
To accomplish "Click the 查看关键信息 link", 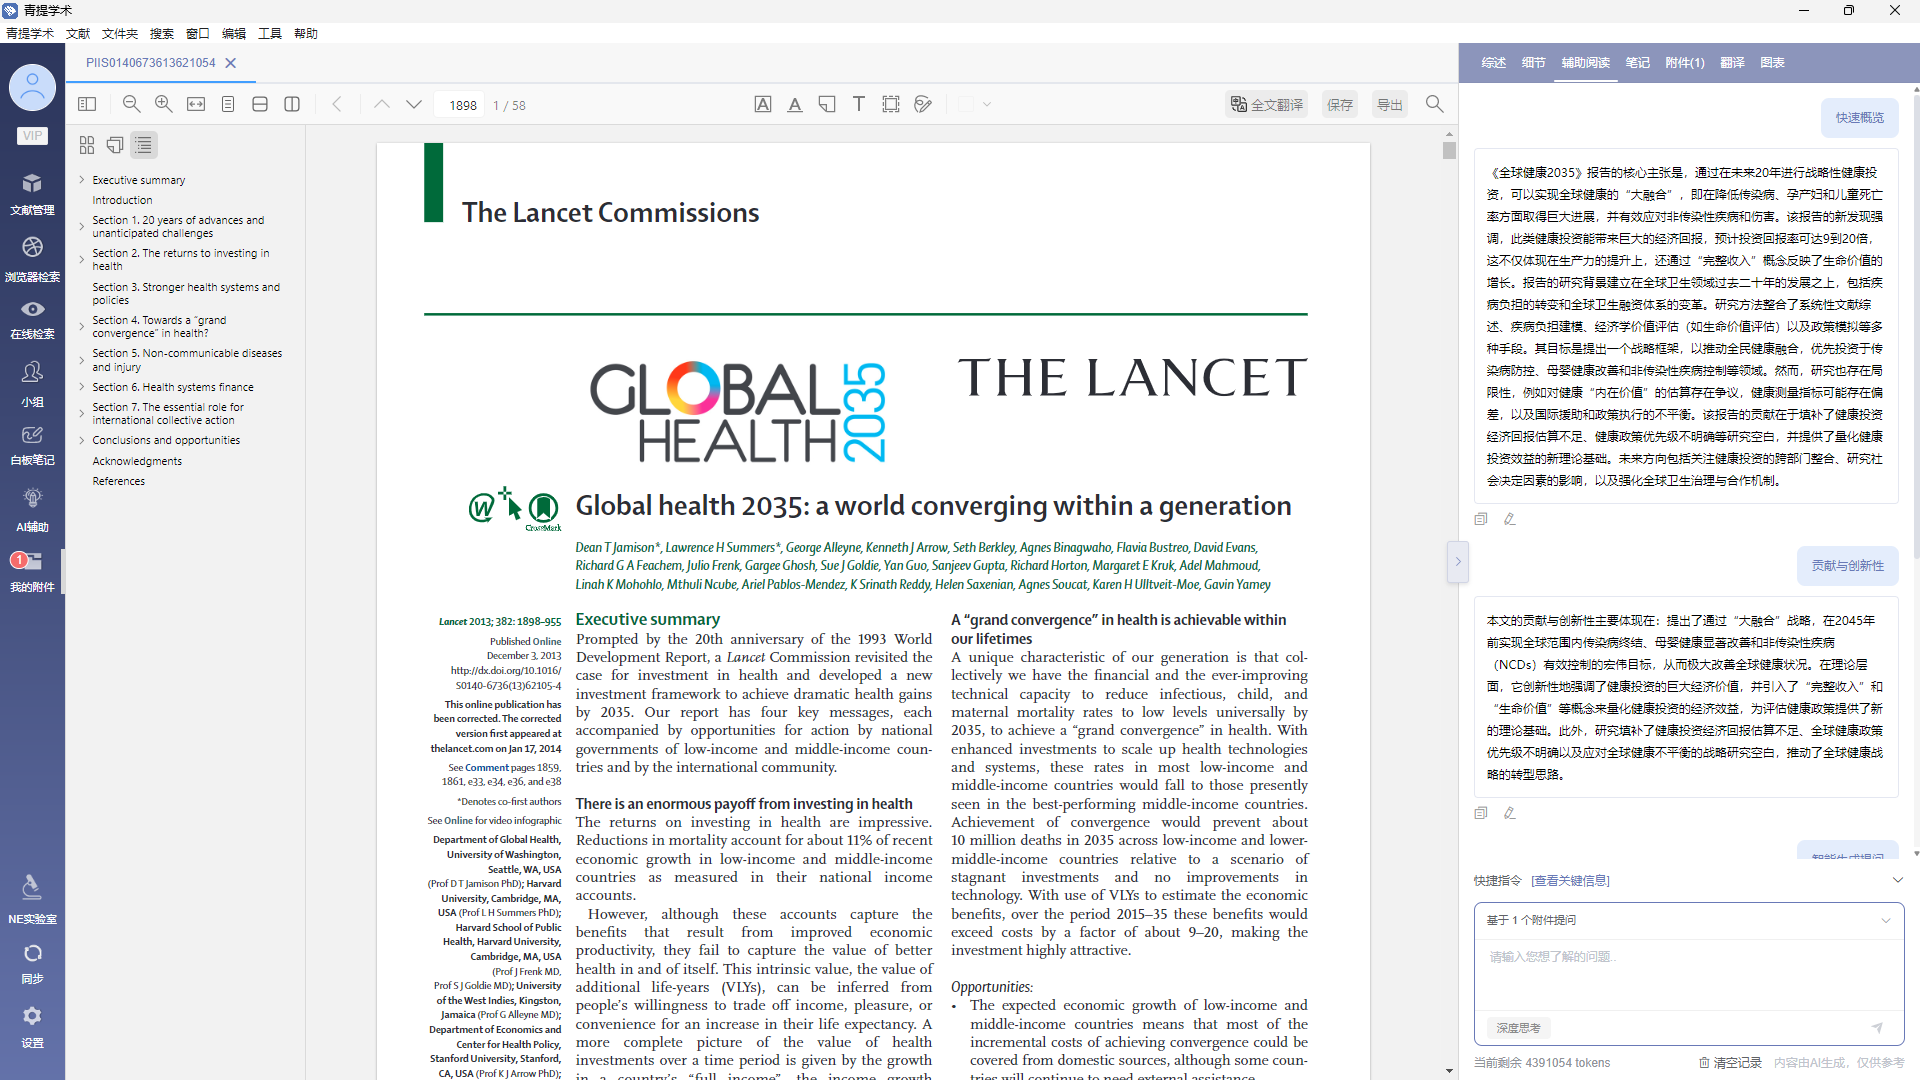I will click(1570, 880).
